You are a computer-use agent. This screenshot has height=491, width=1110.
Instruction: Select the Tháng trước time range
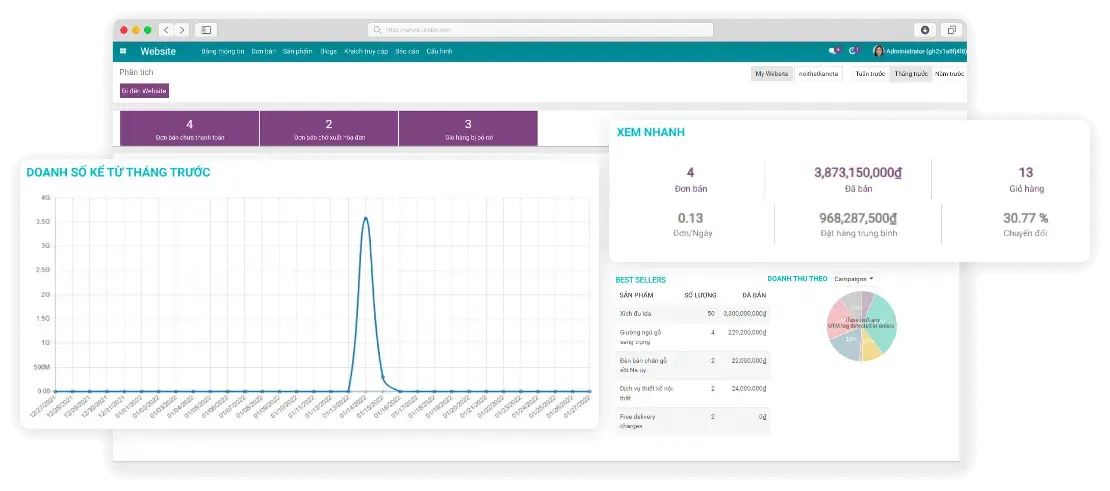[910, 74]
